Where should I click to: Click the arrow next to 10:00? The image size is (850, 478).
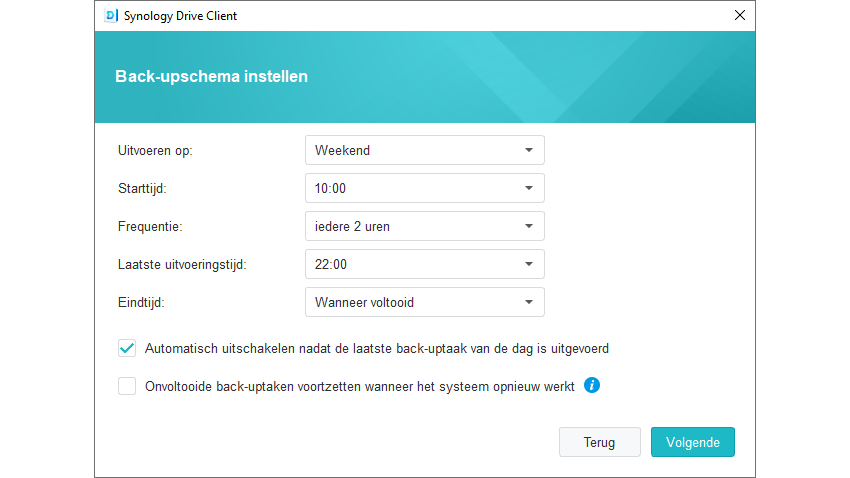tap(529, 188)
